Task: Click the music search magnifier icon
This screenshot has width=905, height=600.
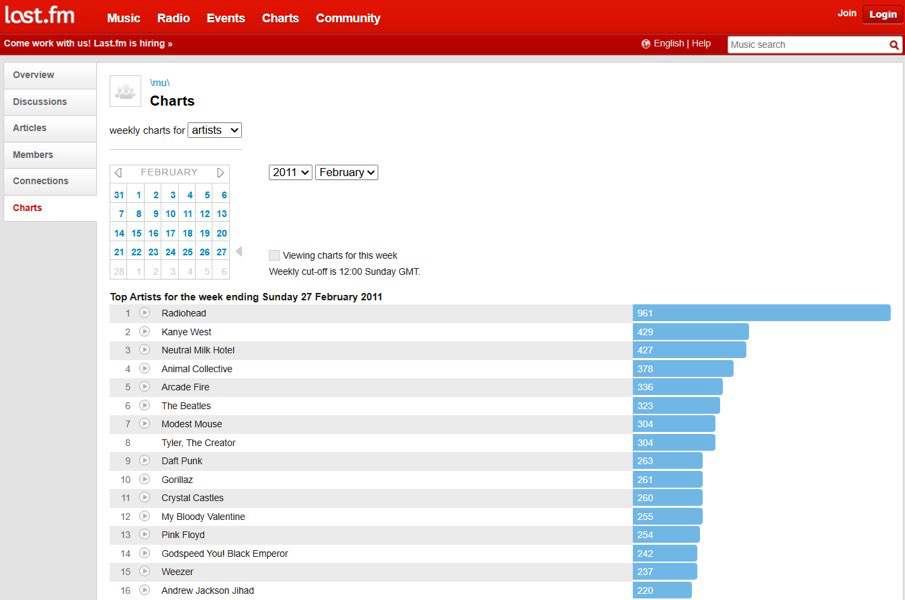Action: click(x=893, y=44)
